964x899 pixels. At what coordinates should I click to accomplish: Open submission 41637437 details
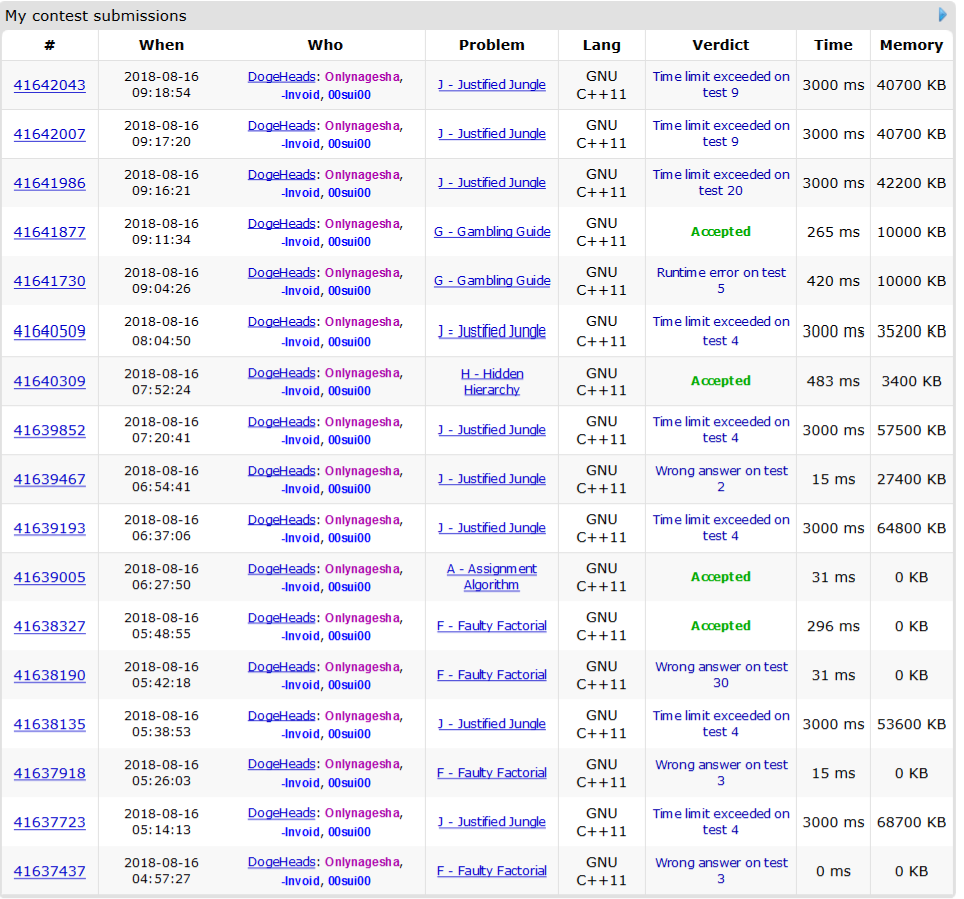[49, 871]
